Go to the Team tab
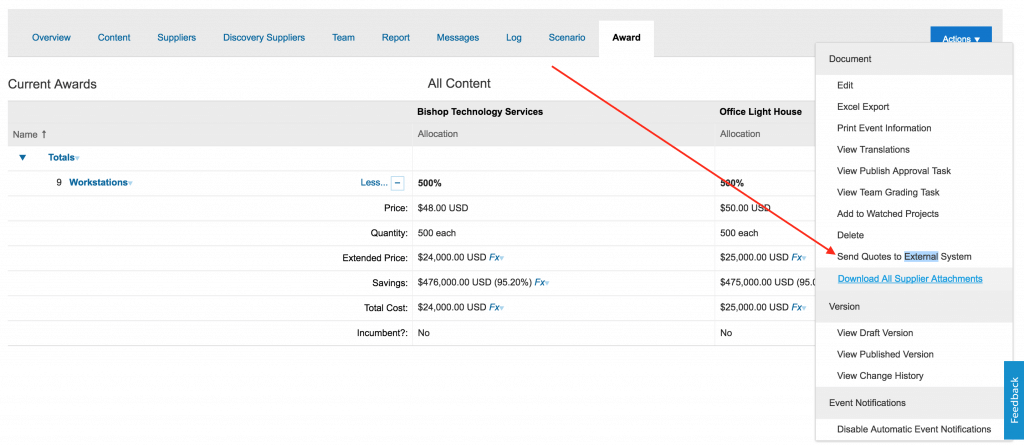This screenshot has width=1024, height=446. click(344, 37)
